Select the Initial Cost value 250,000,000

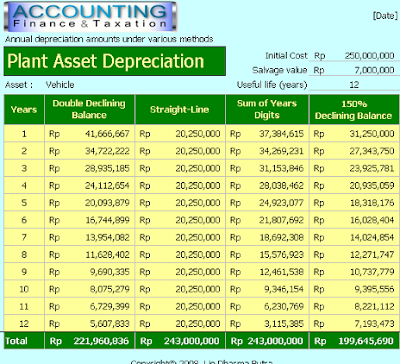pyautogui.click(x=354, y=56)
